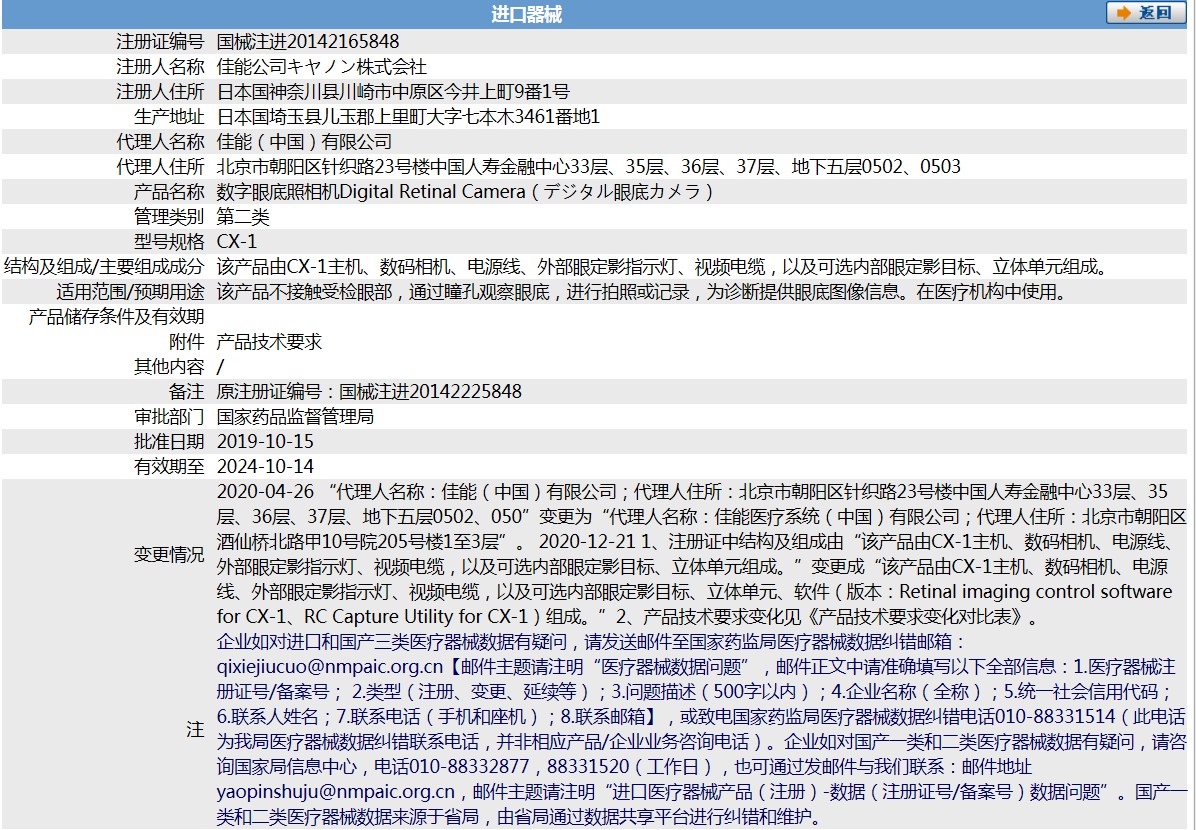Click the 管理类别 label
The width and height of the screenshot is (1196, 830).
[169, 217]
